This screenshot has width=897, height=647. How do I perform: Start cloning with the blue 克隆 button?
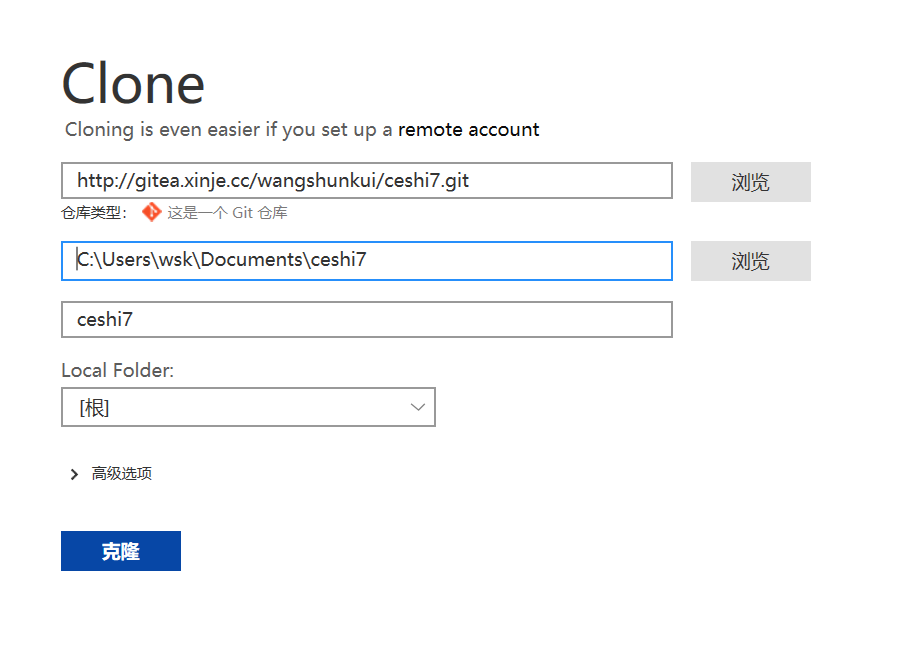pyautogui.click(x=121, y=551)
